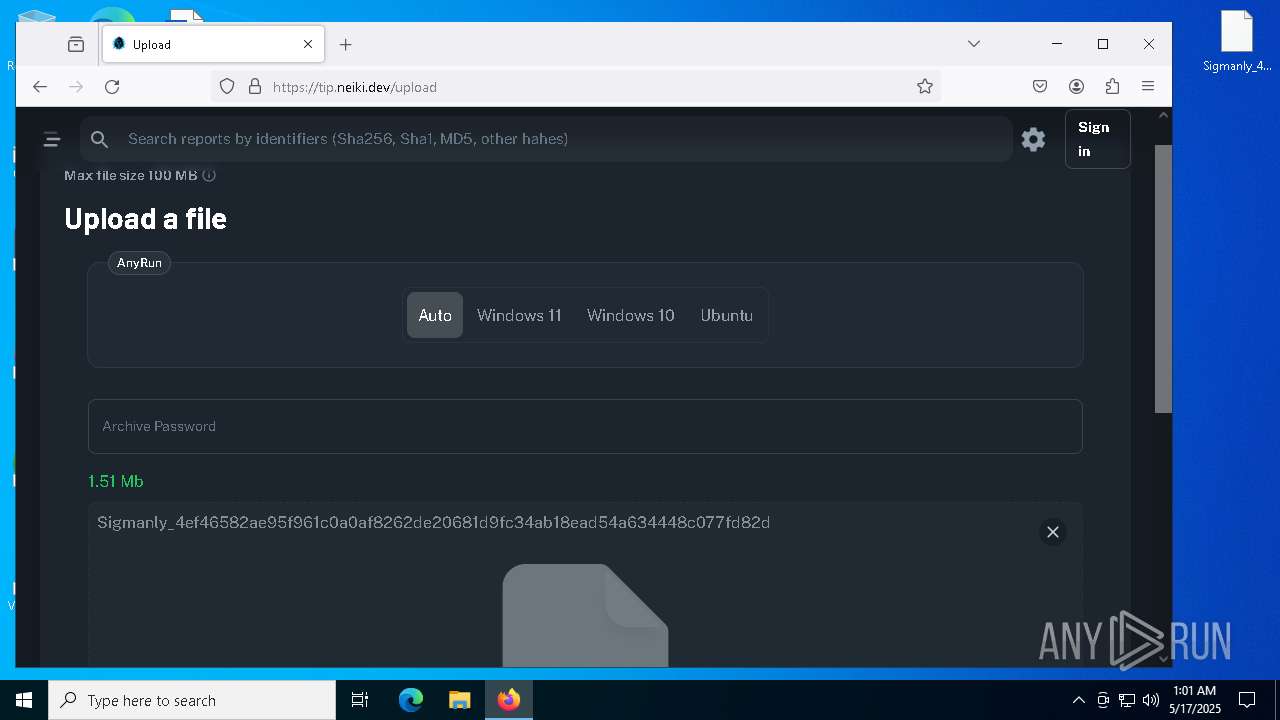The height and width of the screenshot is (720, 1280).
Task: Click the Sign in button
Action: pos(1097,139)
